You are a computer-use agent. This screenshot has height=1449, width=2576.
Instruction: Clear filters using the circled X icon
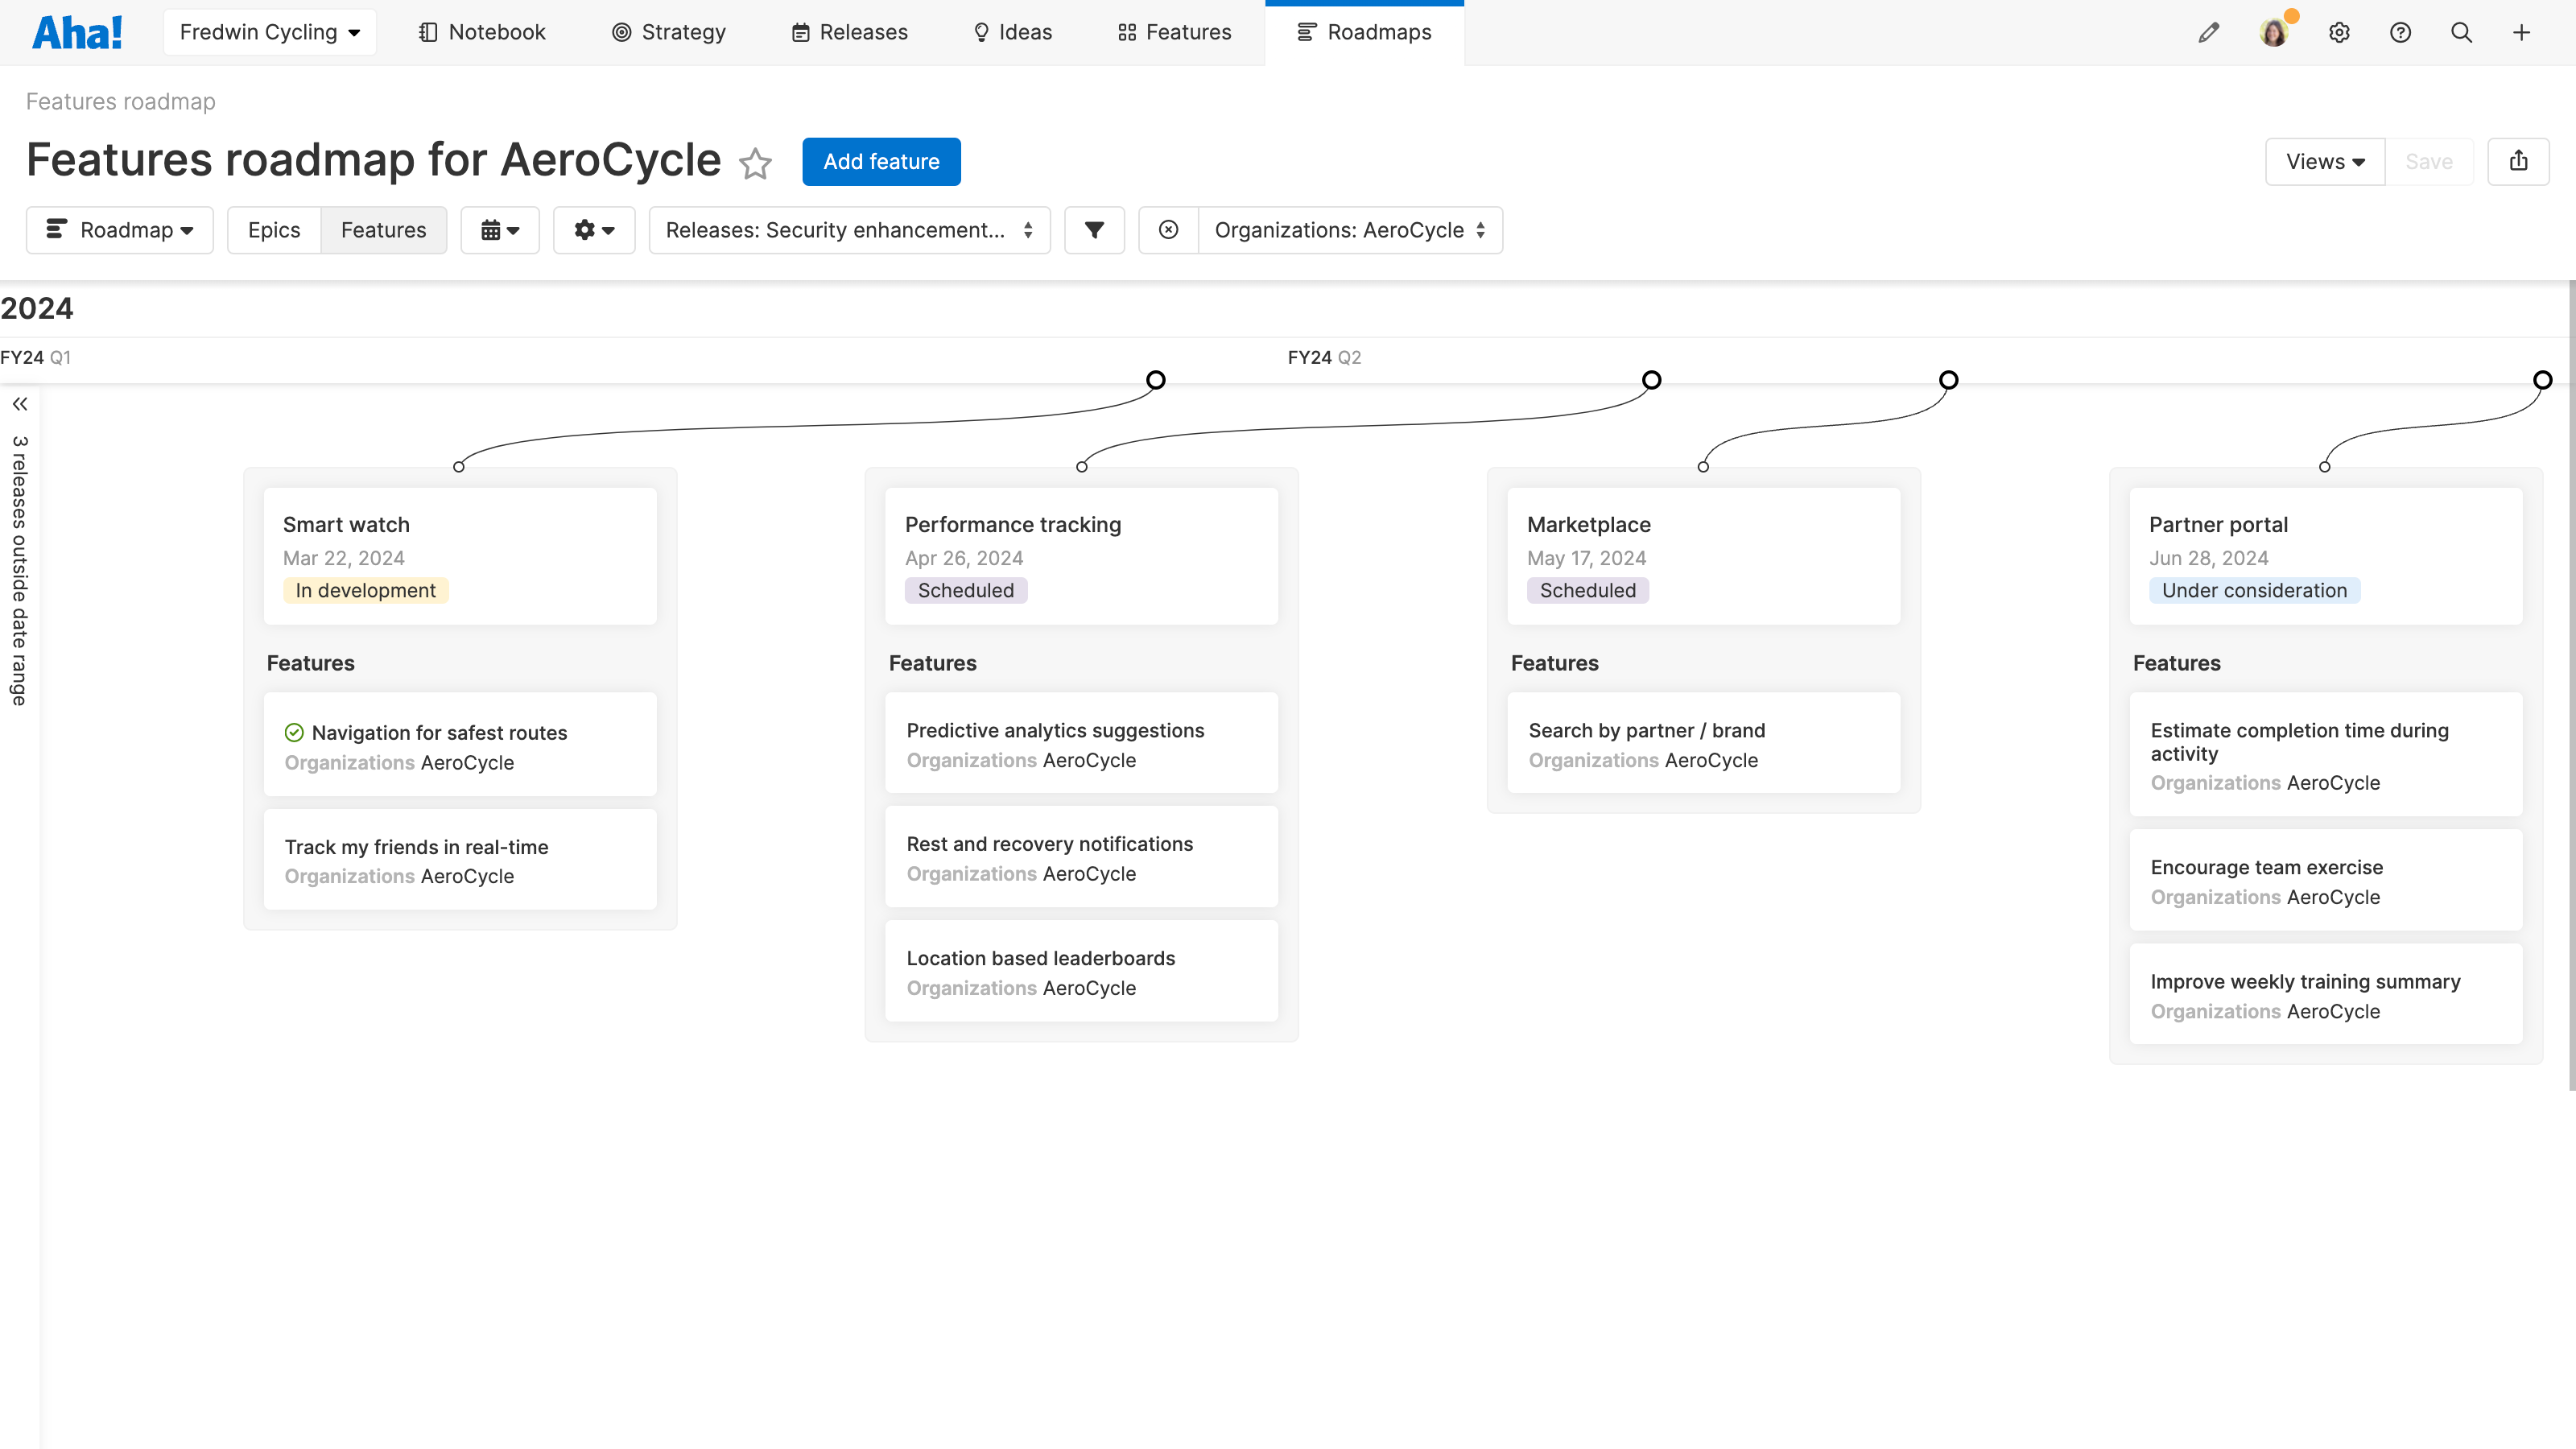pos(1167,230)
